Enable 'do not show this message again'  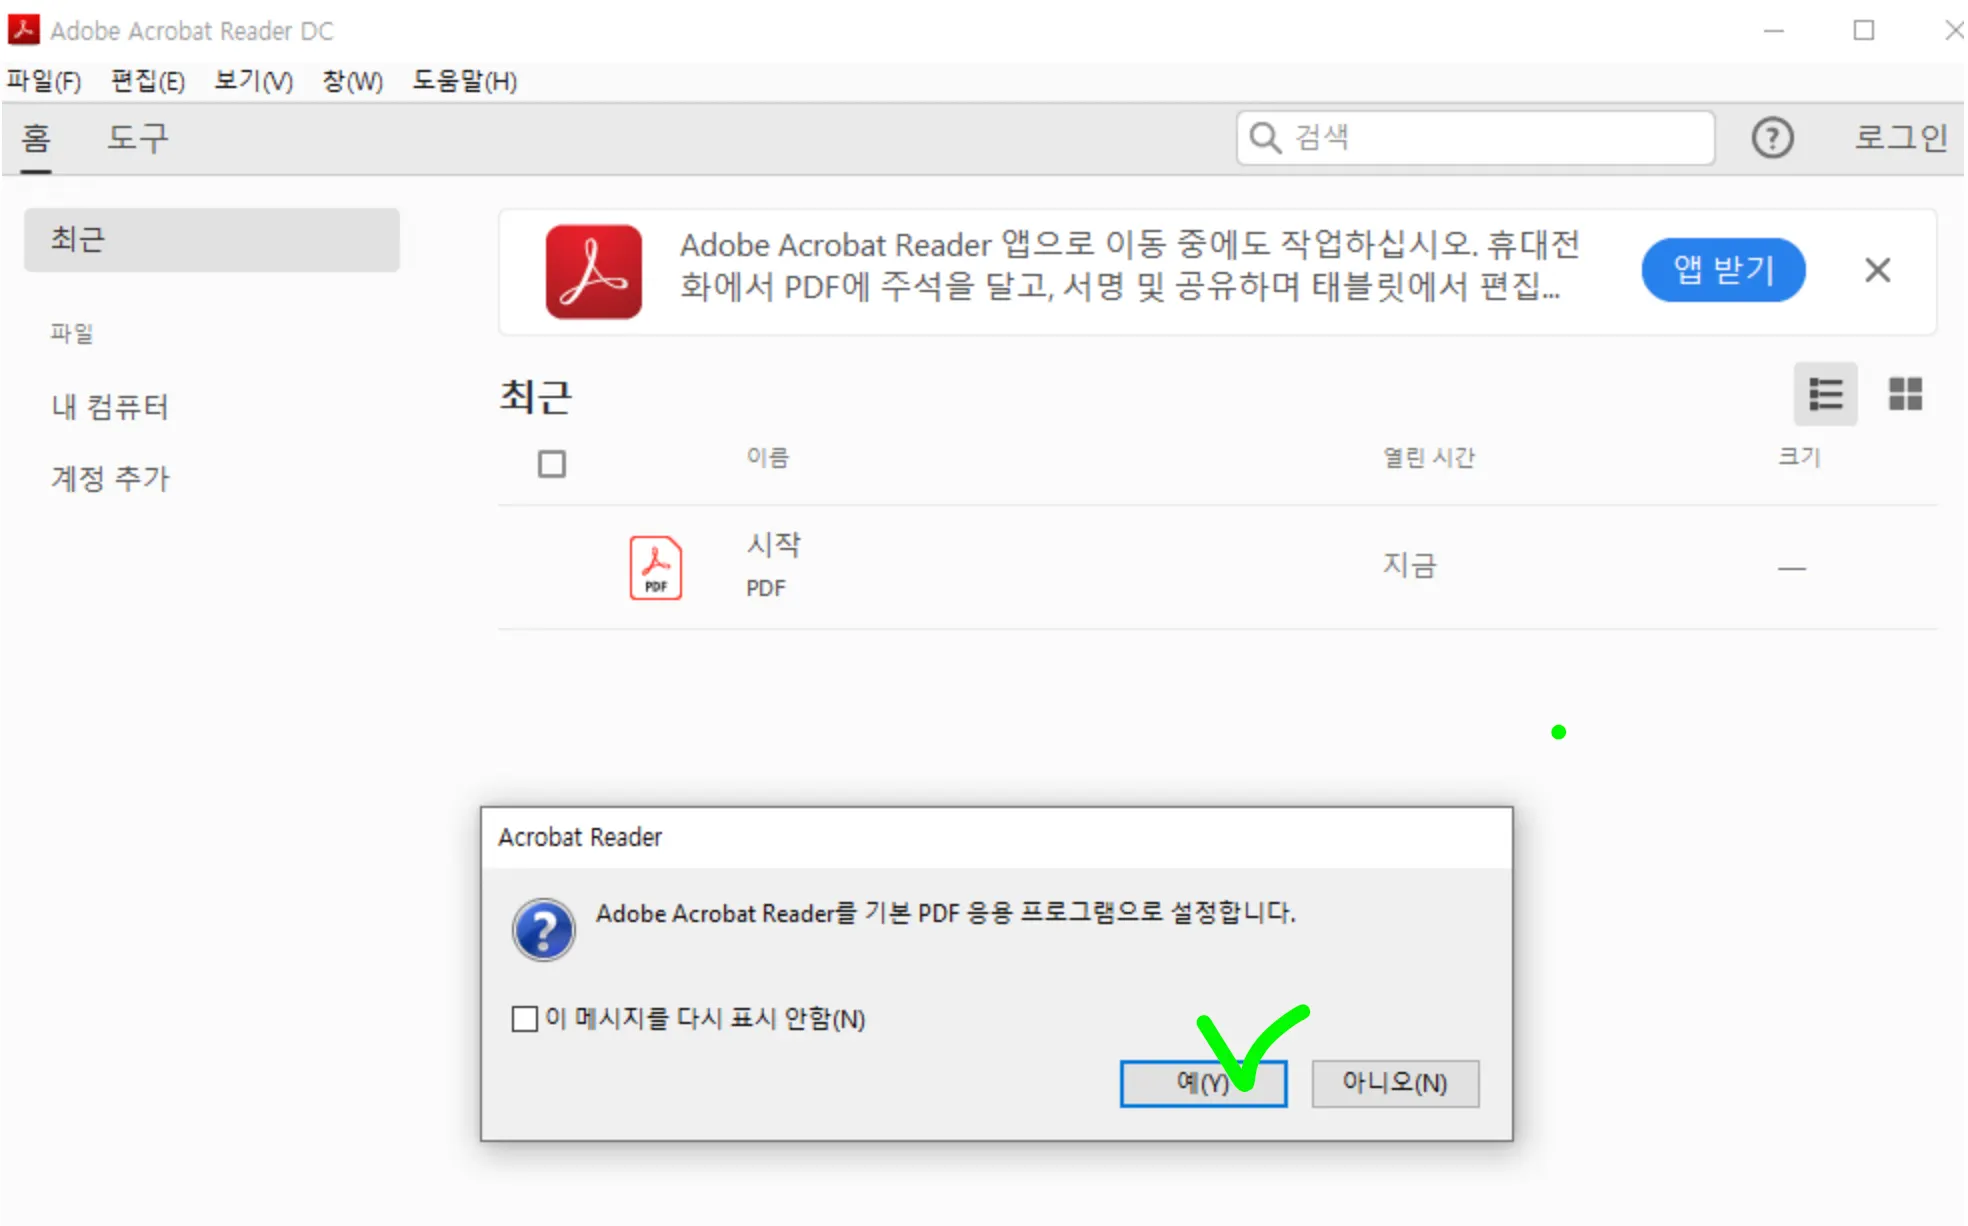pos(524,1018)
